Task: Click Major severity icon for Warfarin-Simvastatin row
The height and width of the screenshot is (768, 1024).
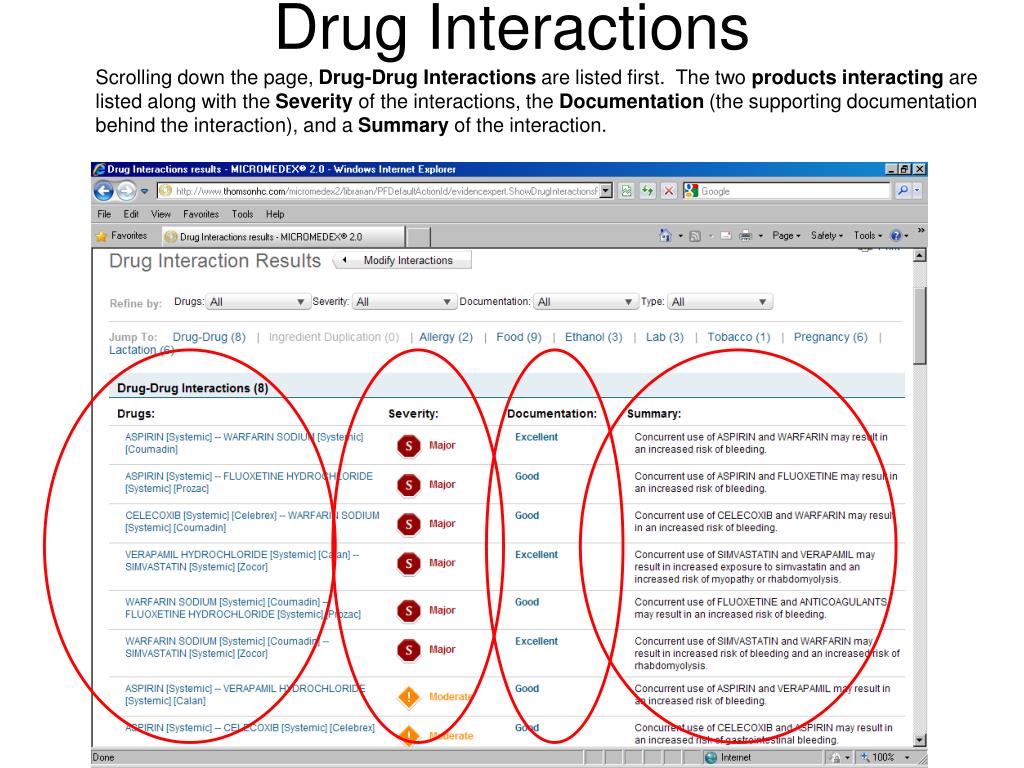Action: pos(409,650)
